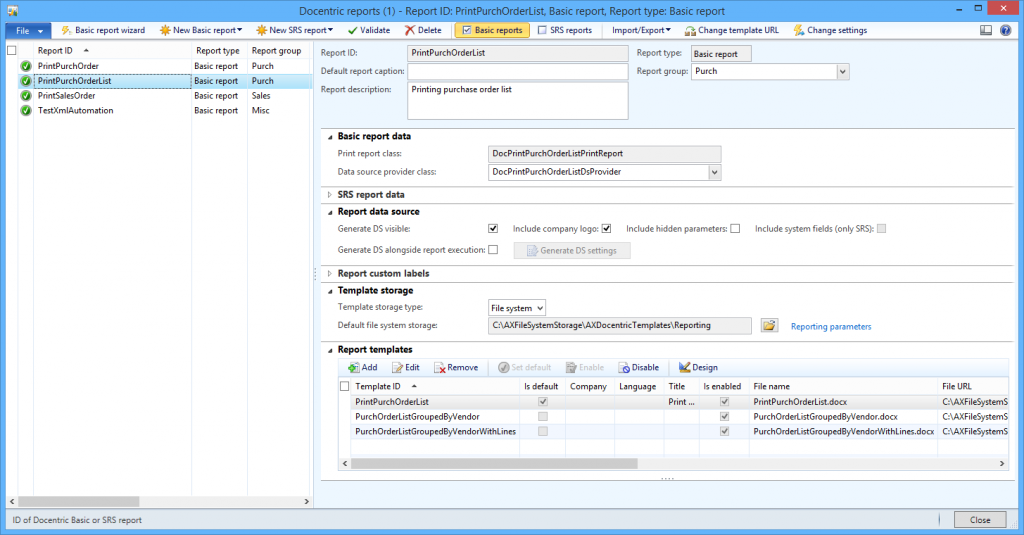Uncheck Include company logo checkbox
The width and height of the screenshot is (1024, 535).
click(x=607, y=229)
